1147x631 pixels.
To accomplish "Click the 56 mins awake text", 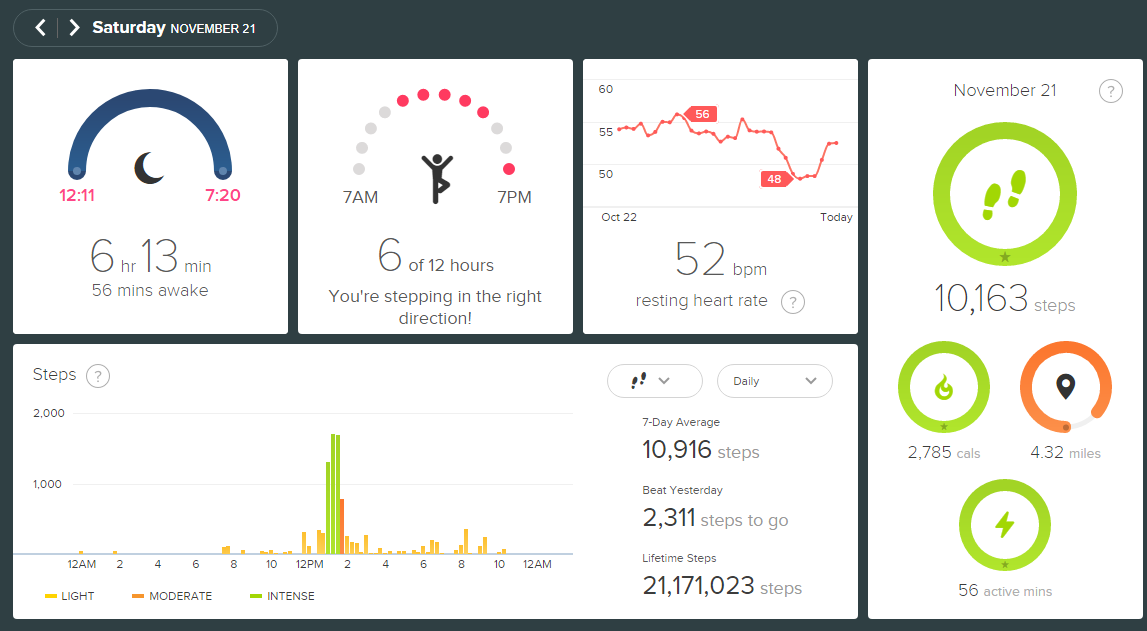I will [150, 290].
